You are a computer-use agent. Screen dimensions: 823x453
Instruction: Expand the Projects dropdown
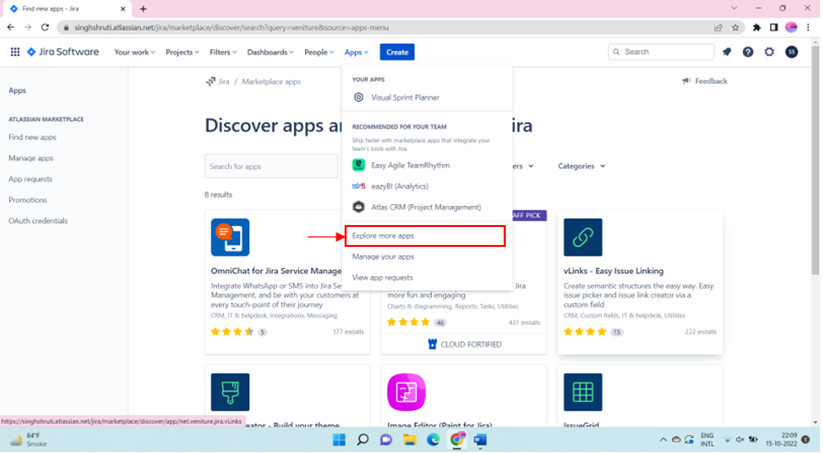pyautogui.click(x=183, y=52)
